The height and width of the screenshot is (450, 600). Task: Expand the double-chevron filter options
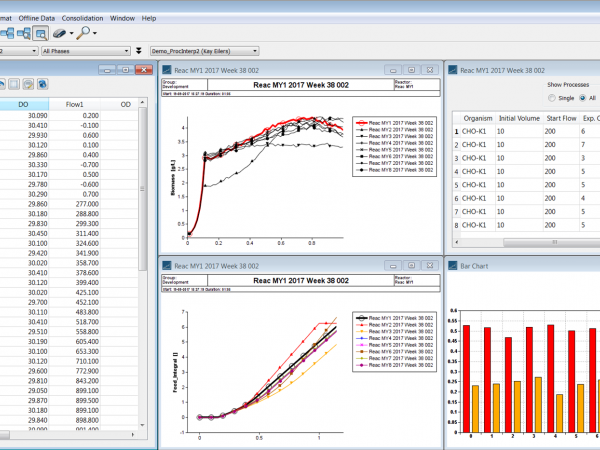139,51
